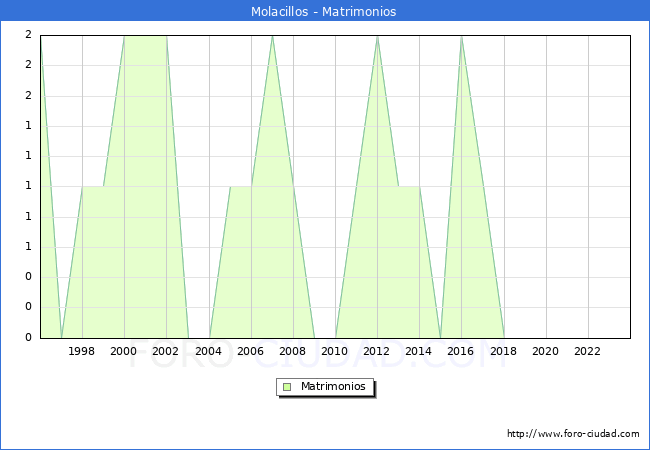The image size is (650, 450).
Task: Click the 1998 x-axis label
Action: click(x=82, y=351)
